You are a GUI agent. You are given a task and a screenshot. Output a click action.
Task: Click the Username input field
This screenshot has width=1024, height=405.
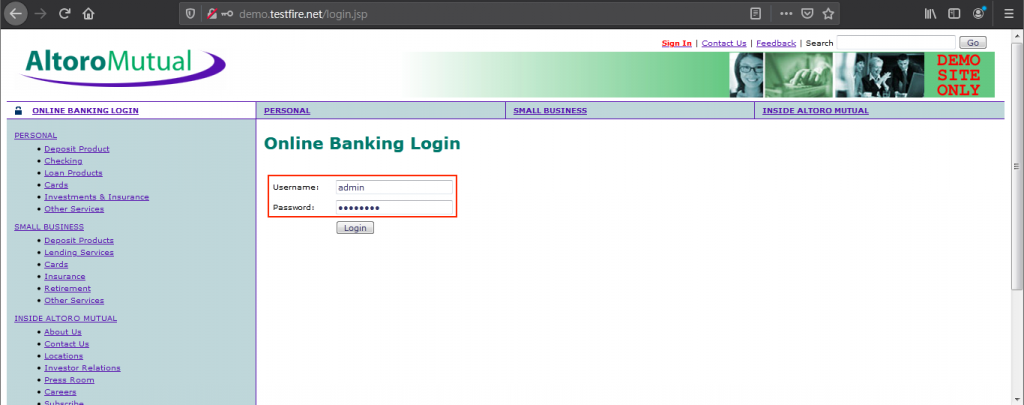[394, 187]
